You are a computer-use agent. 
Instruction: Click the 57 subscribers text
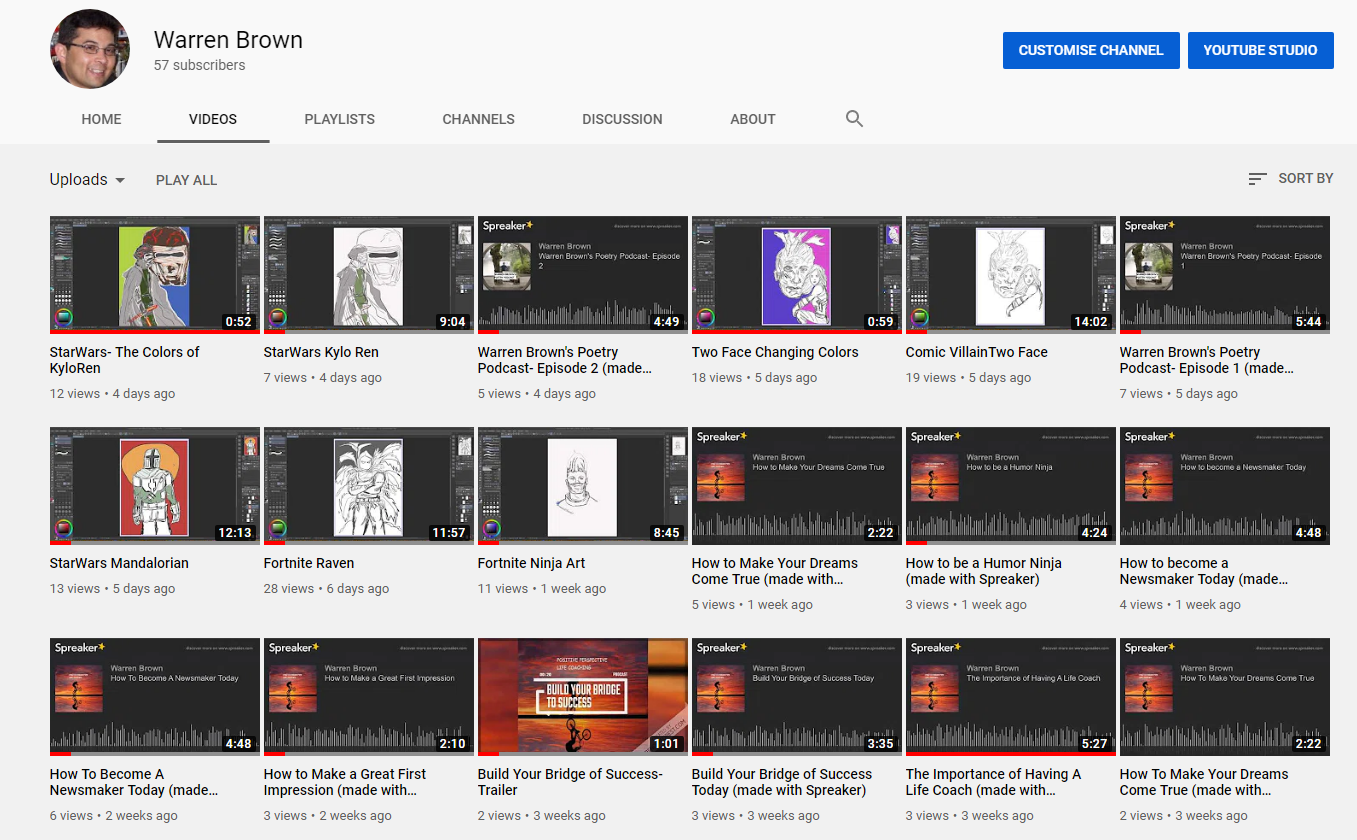(200, 65)
